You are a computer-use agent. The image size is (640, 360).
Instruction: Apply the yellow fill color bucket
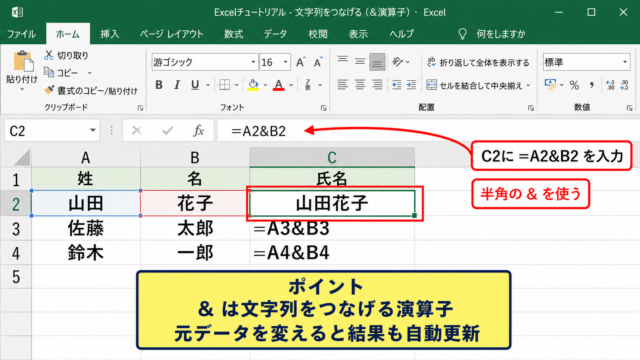(253, 85)
